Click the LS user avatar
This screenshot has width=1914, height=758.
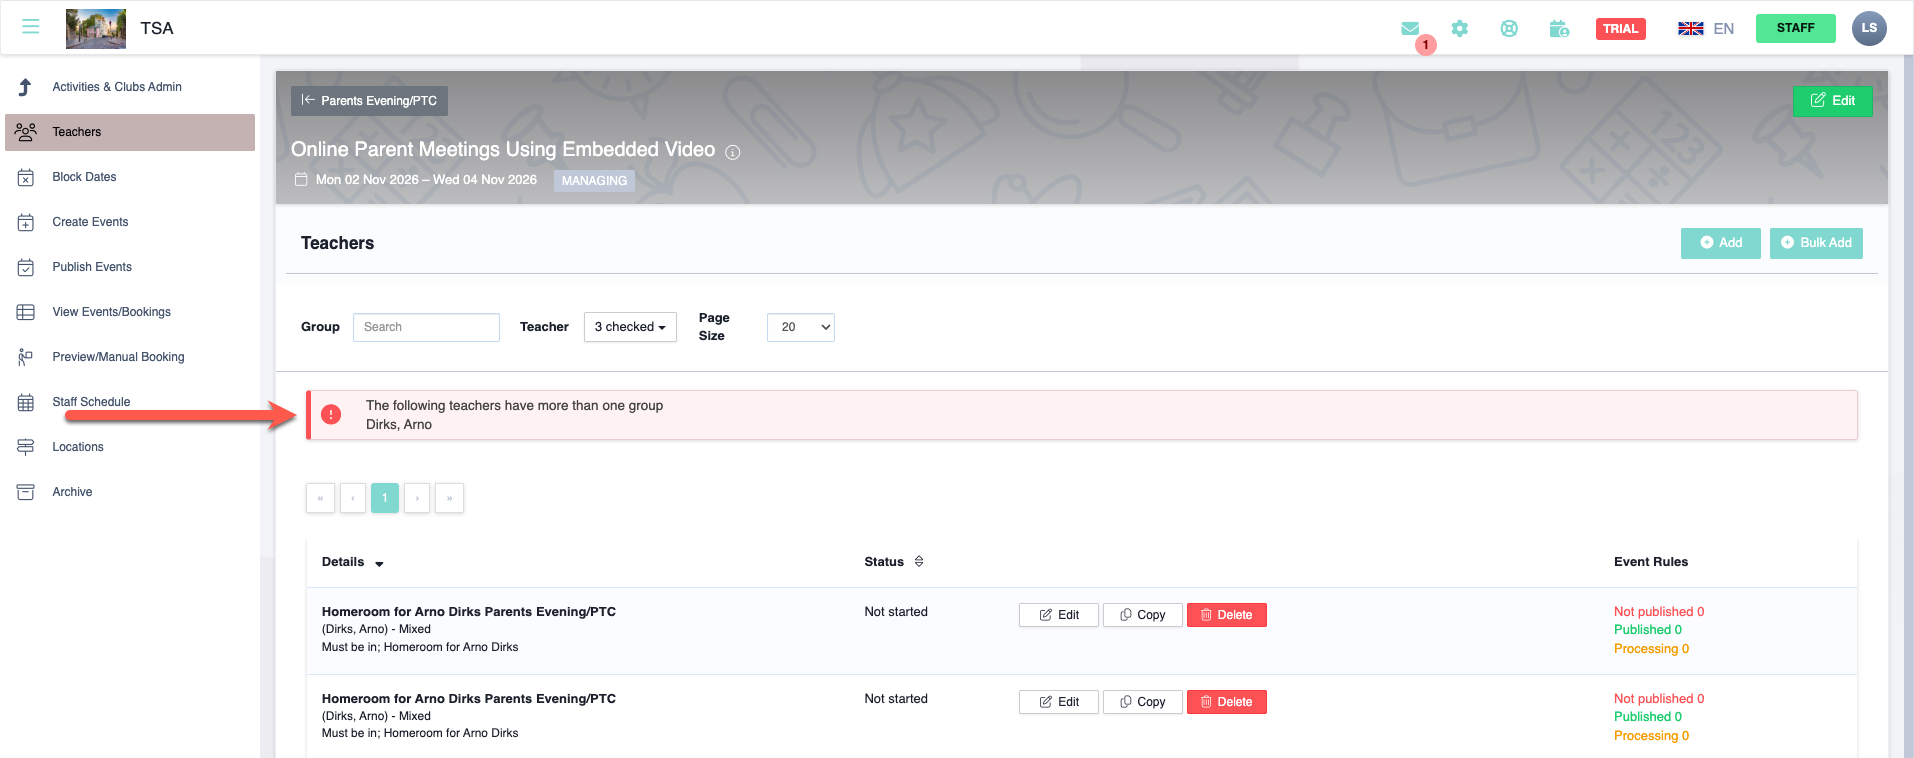click(x=1868, y=28)
